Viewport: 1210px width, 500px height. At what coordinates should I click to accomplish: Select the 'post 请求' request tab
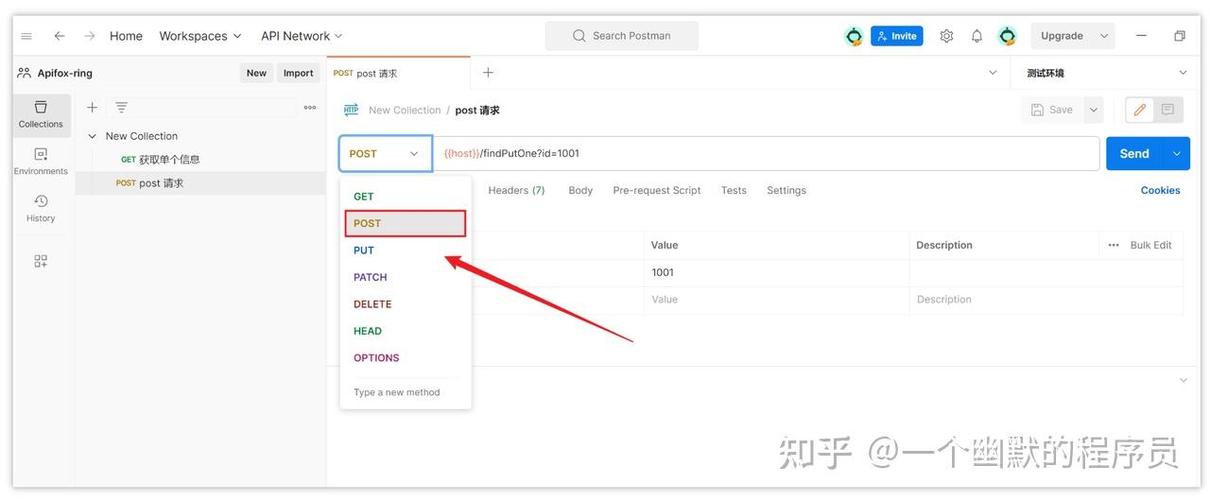pos(398,73)
